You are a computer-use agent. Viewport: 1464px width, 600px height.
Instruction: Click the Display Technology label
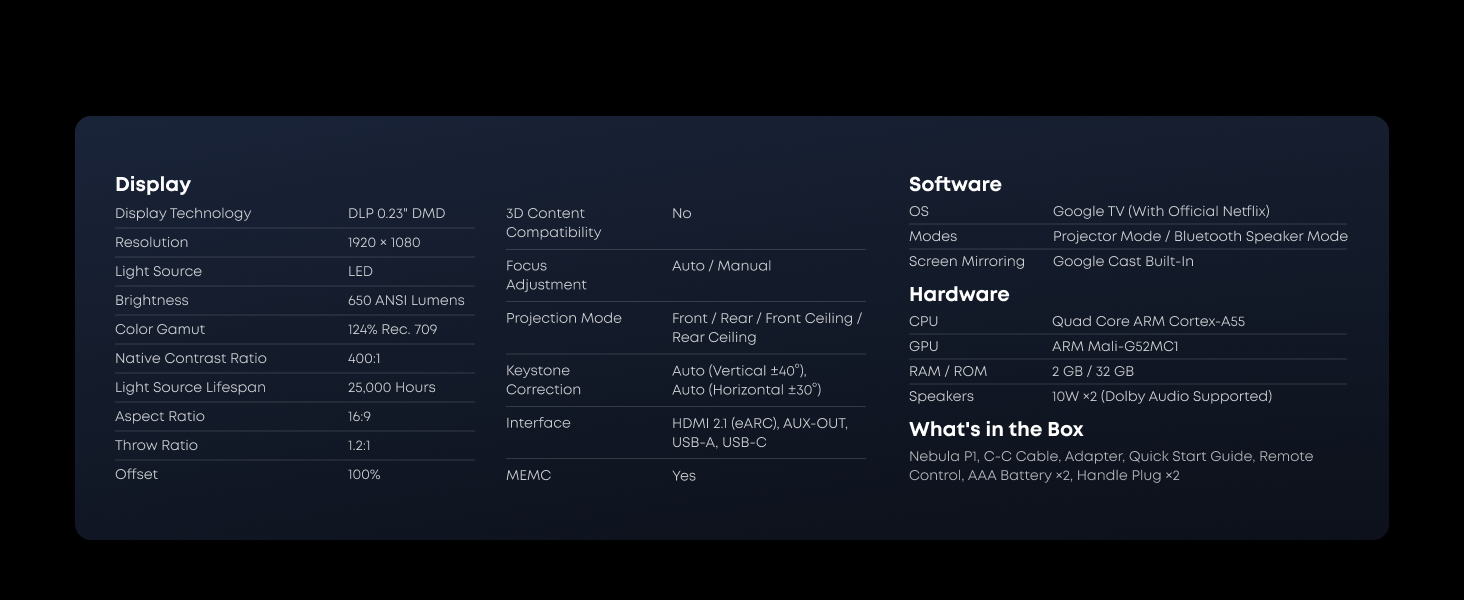(x=183, y=213)
